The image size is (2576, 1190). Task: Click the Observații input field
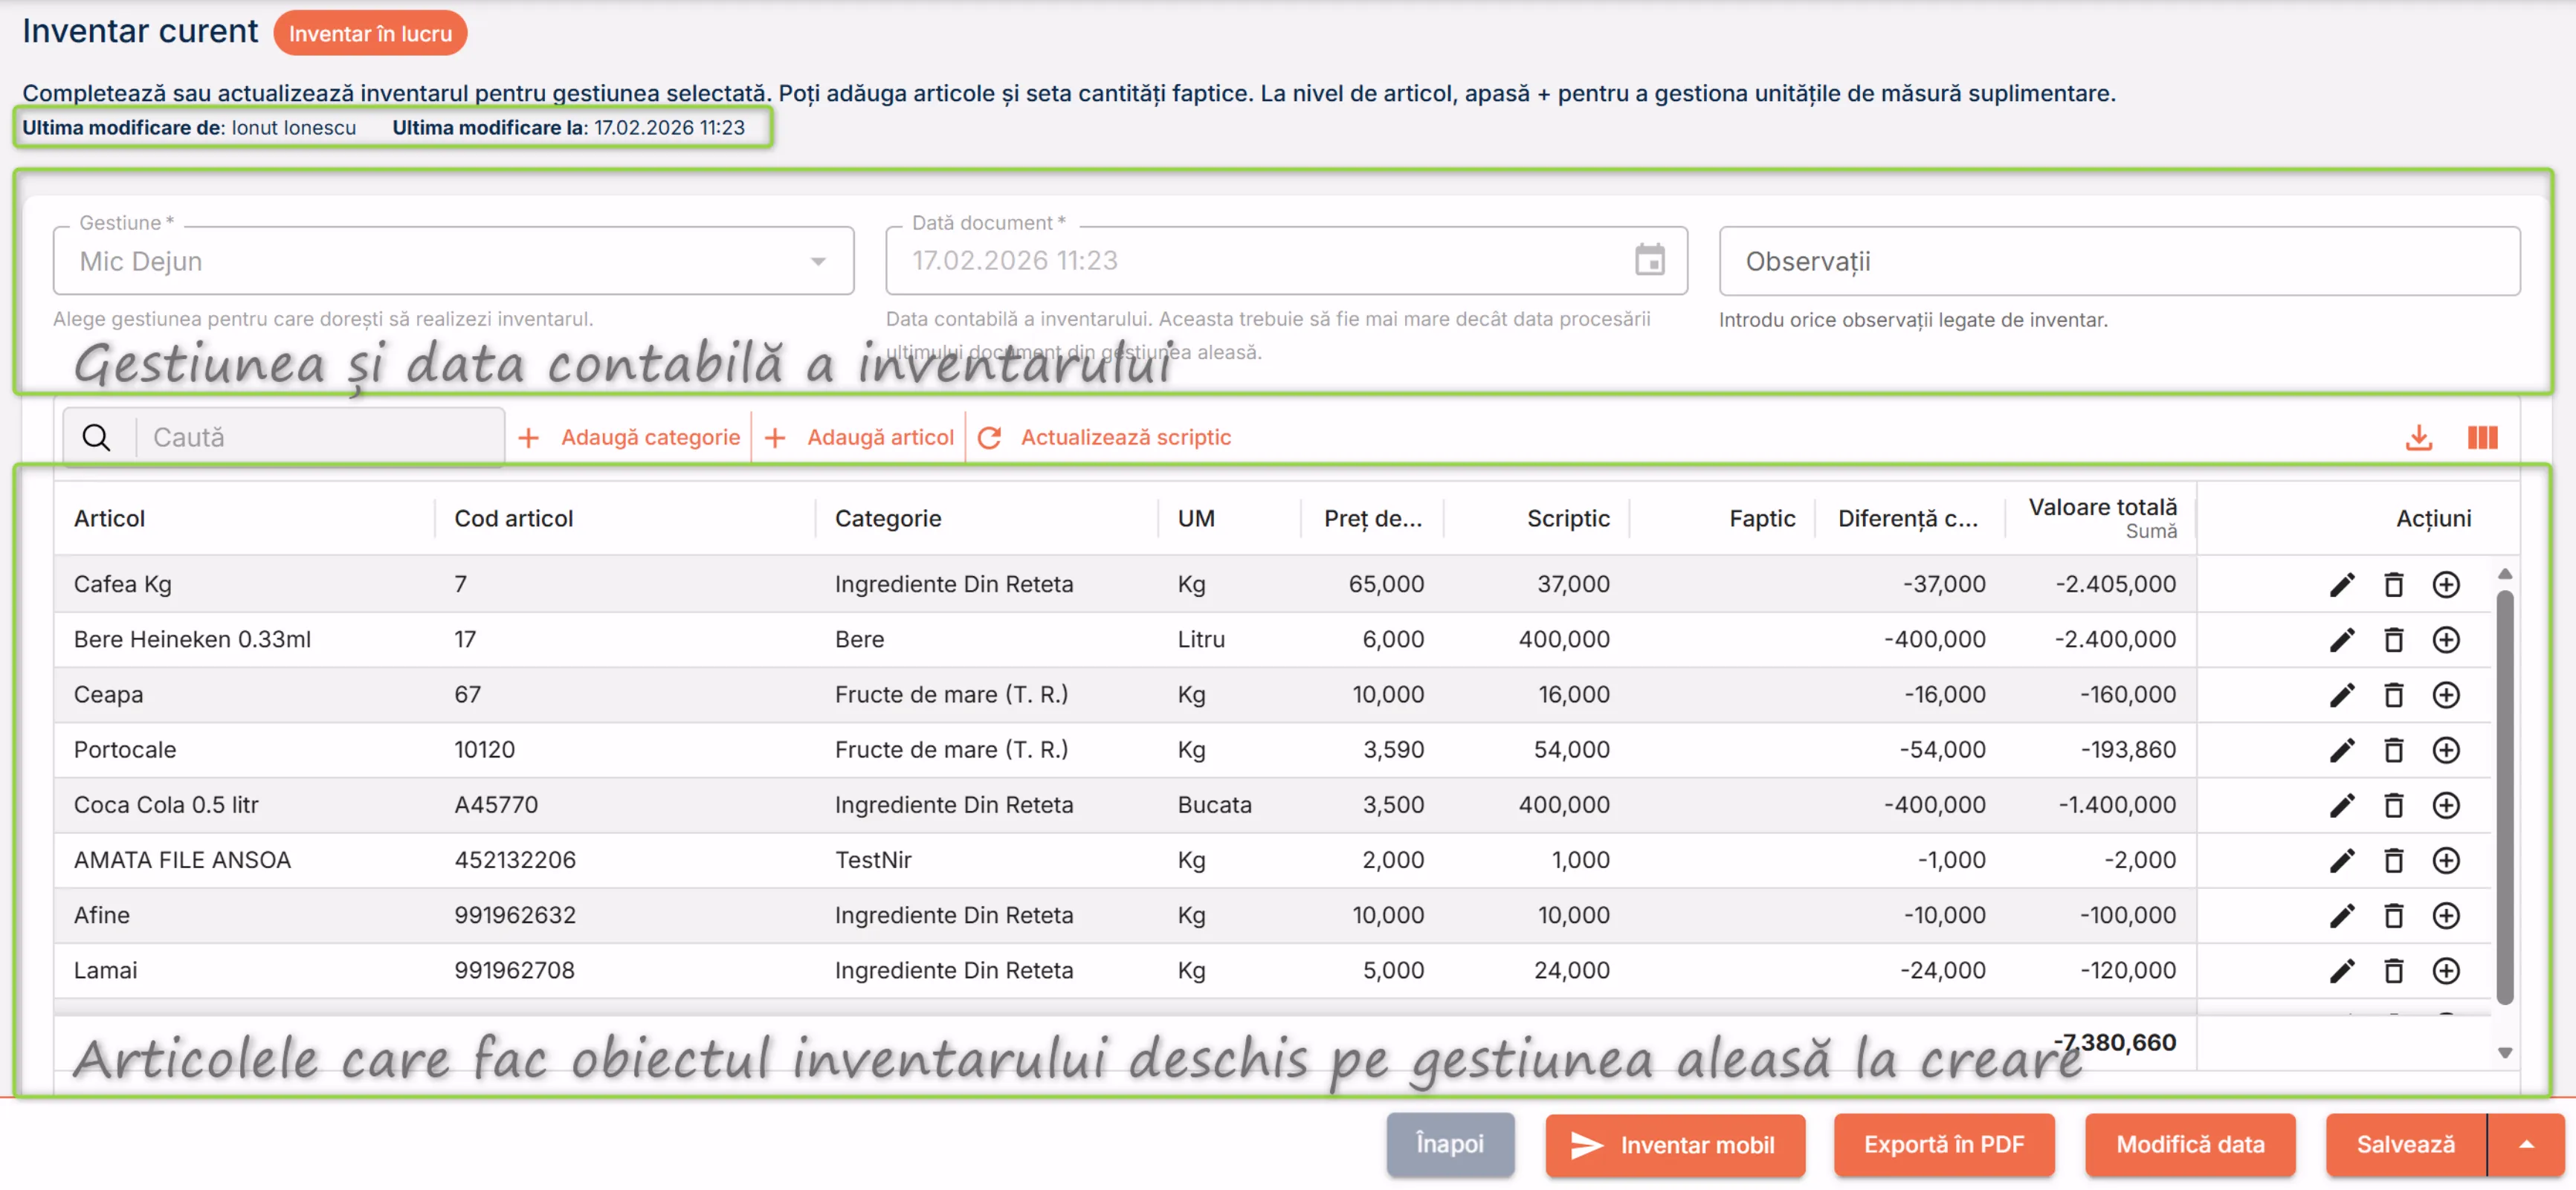pos(2119,261)
